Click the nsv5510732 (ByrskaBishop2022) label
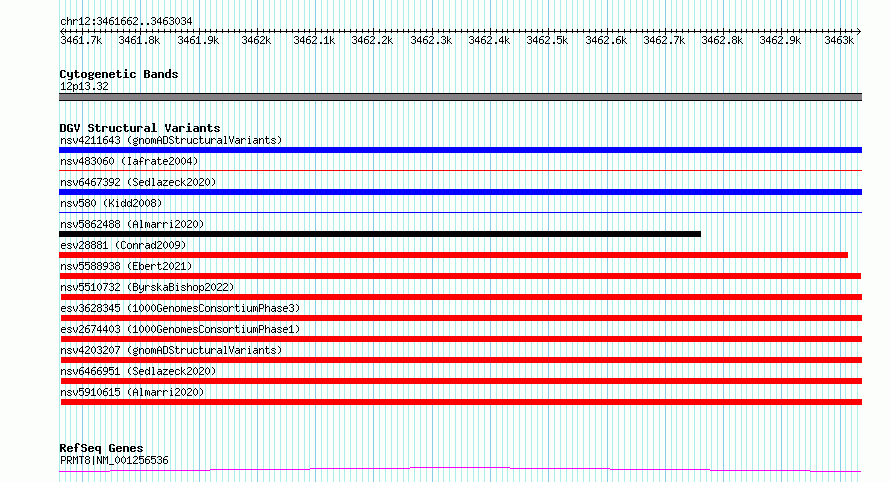 tap(147, 287)
